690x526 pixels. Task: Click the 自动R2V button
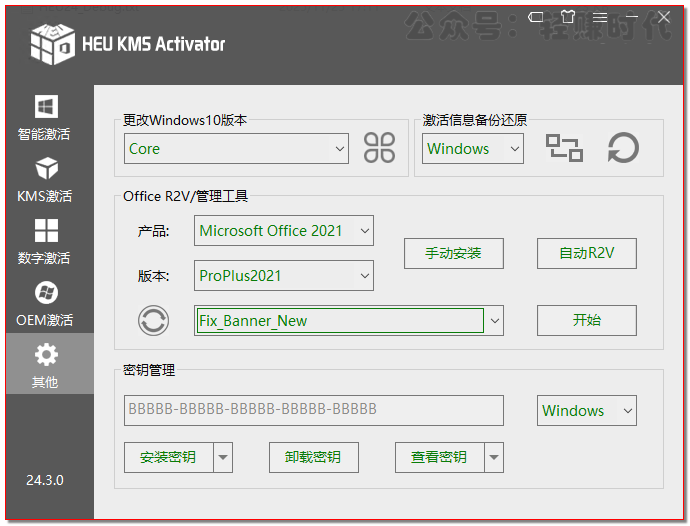click(x=586, y=253)
